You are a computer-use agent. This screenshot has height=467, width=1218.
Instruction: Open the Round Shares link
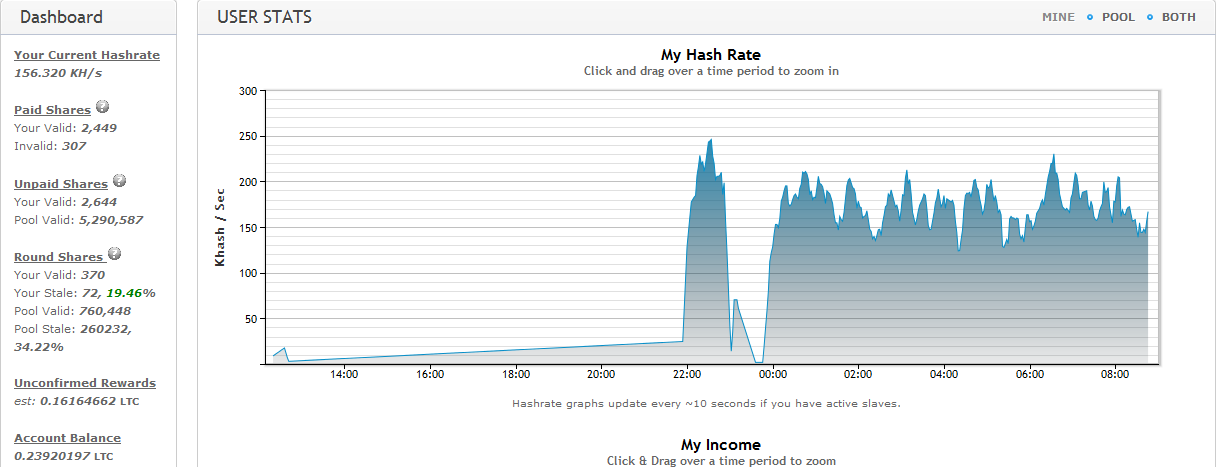(58, 257)
